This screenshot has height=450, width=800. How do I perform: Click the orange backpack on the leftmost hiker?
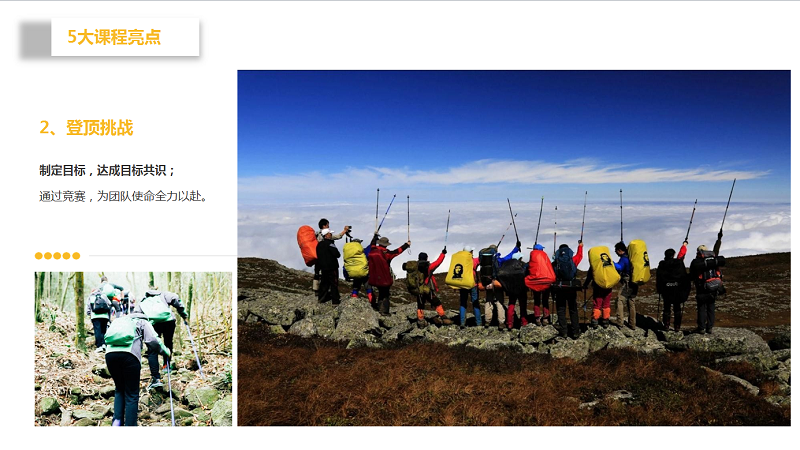point(307,245)
